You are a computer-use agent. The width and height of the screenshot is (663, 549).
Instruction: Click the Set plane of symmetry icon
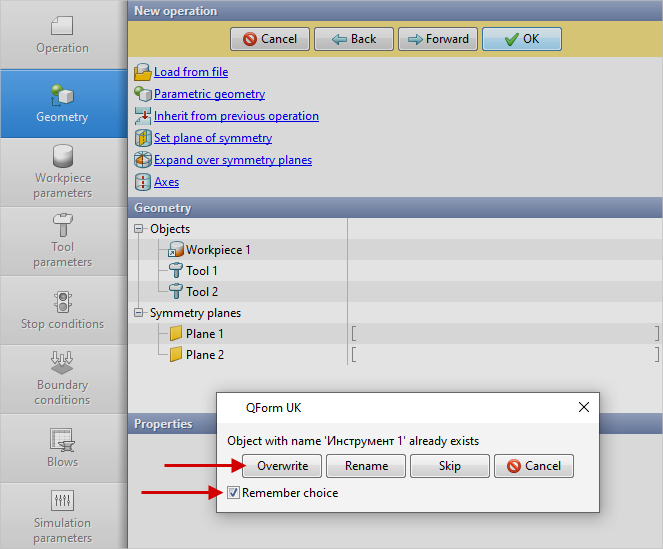pos(142,138)
